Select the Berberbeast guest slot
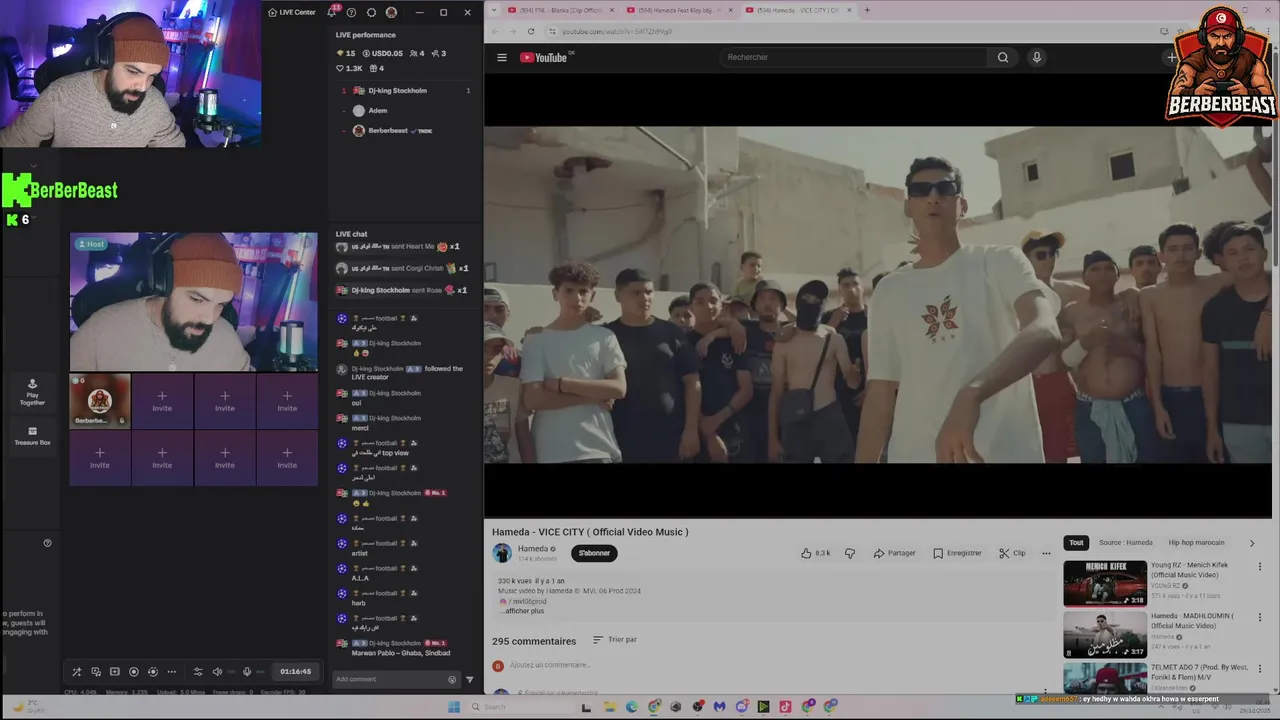This screenshot has height=720, width=1280. tap(100, 400)
